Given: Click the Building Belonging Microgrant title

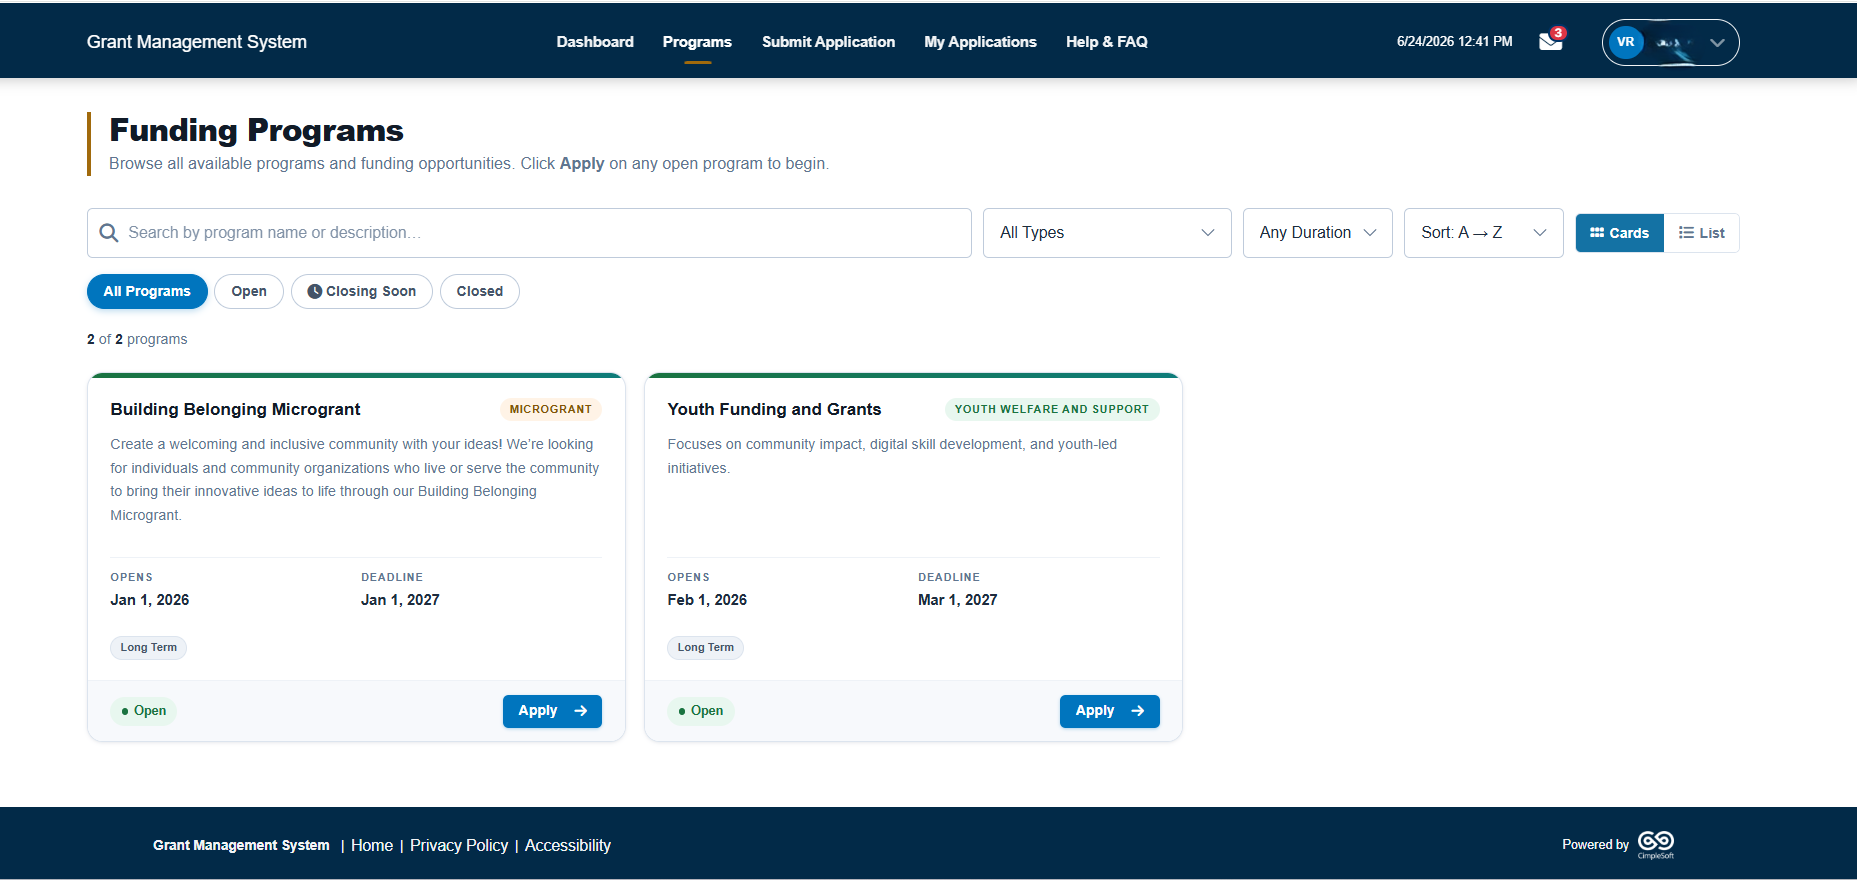Looking at the screenshot, I should 235,409.
